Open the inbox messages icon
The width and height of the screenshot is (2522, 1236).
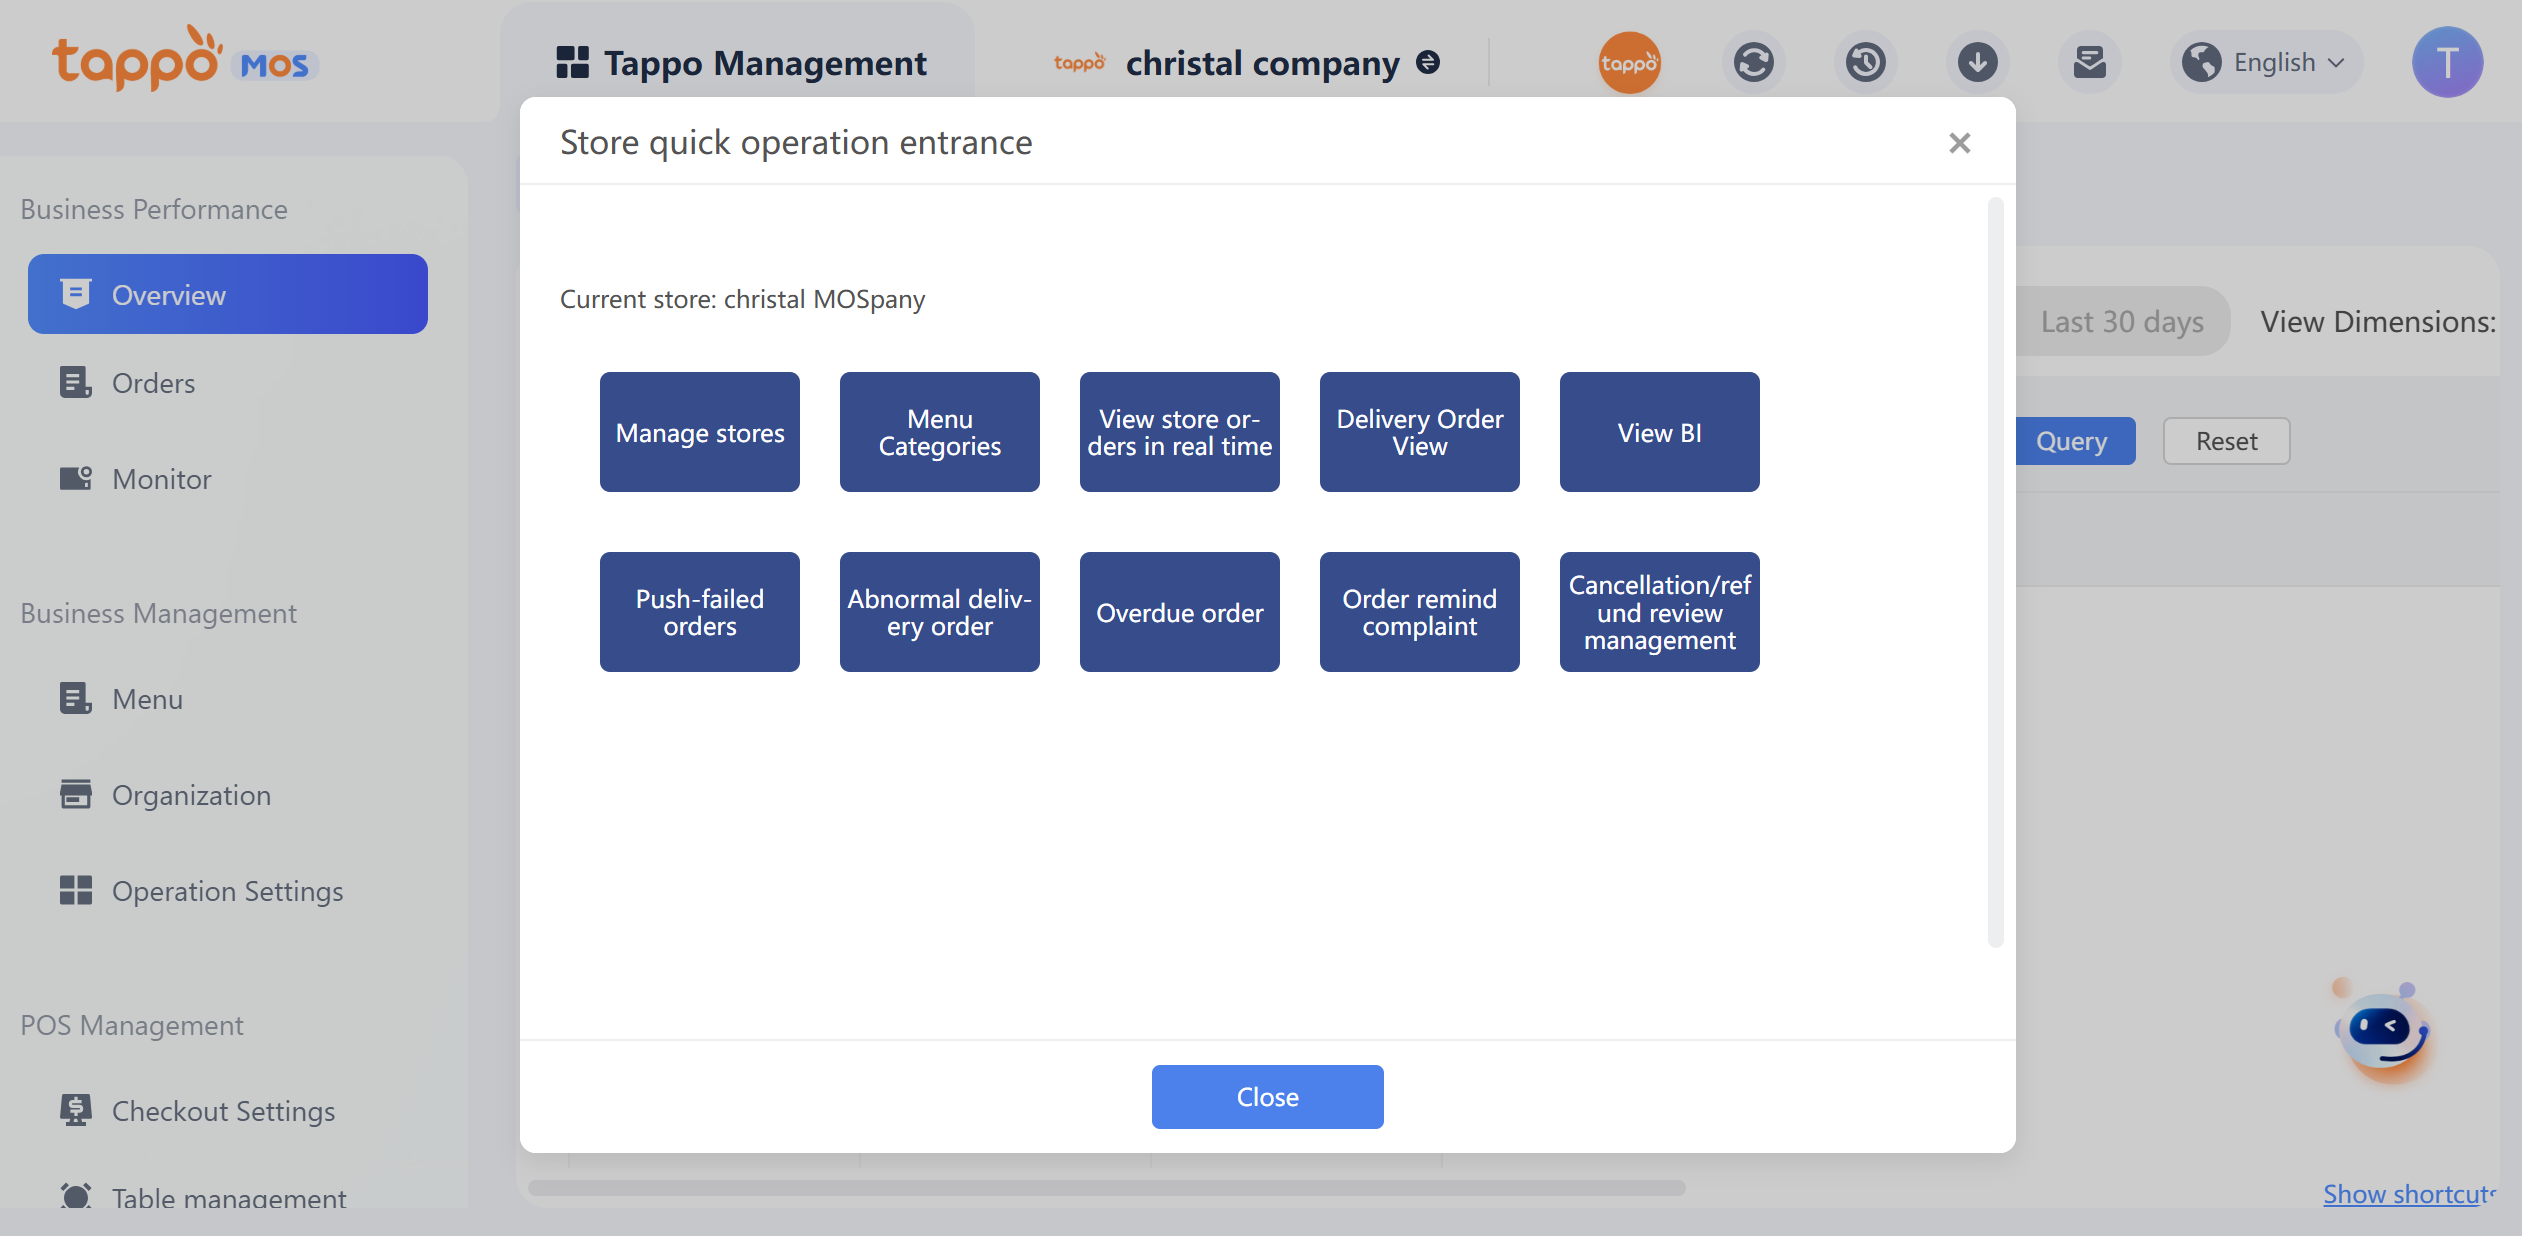2089,62
